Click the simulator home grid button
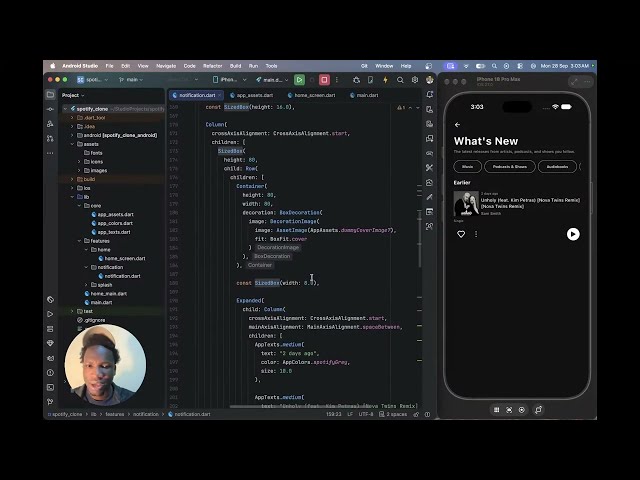The image size is (640, 480). point(496,410)
